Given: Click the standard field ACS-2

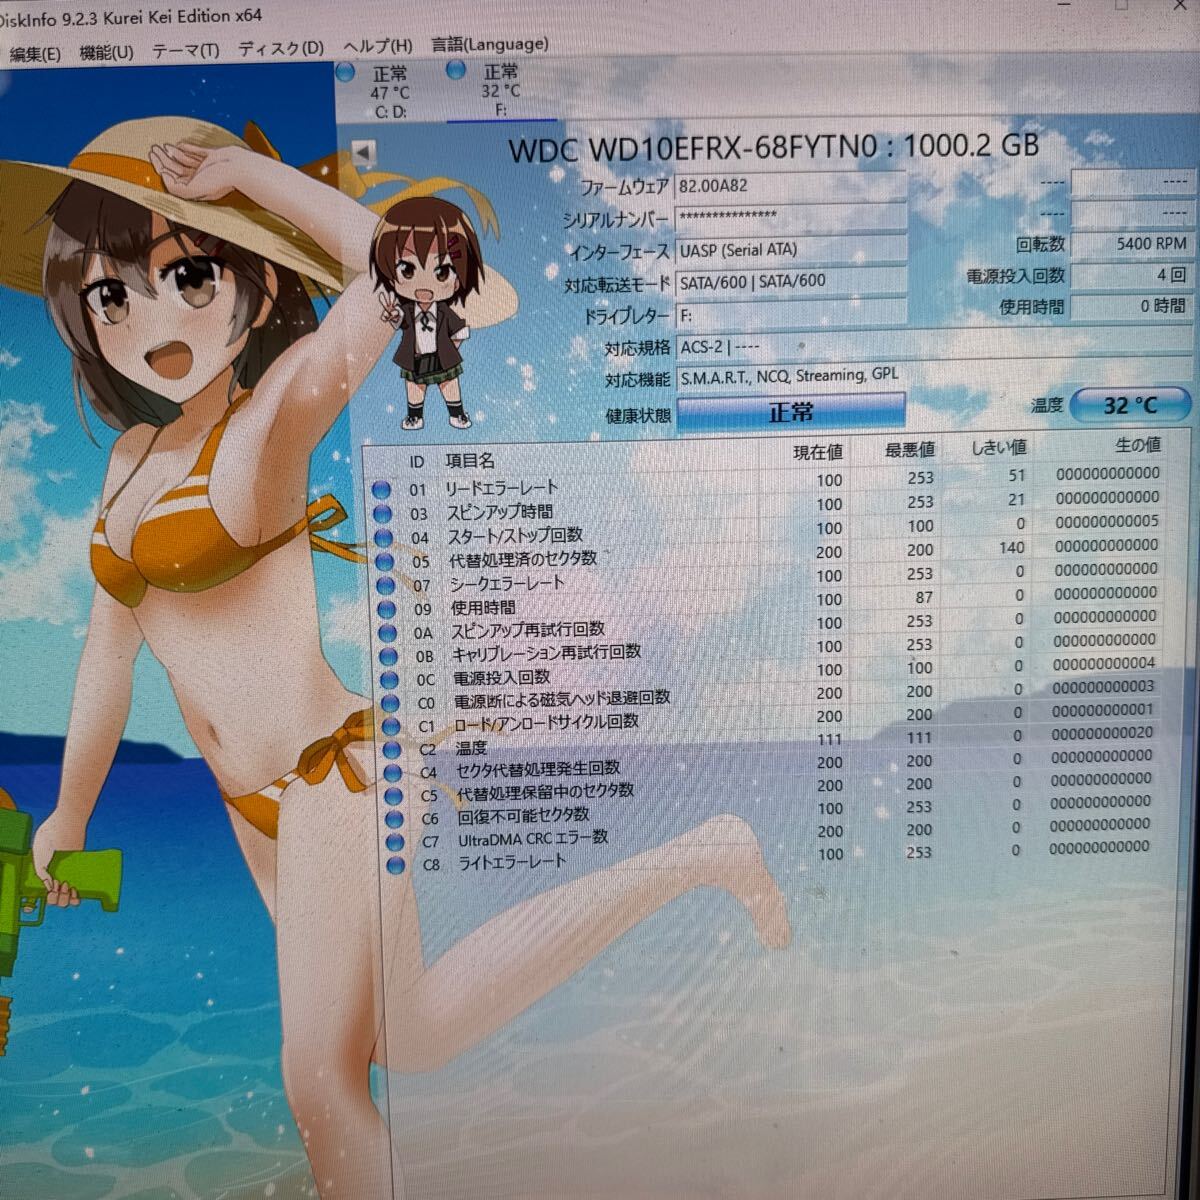Looking at the screenshot, I should [934, 347].
